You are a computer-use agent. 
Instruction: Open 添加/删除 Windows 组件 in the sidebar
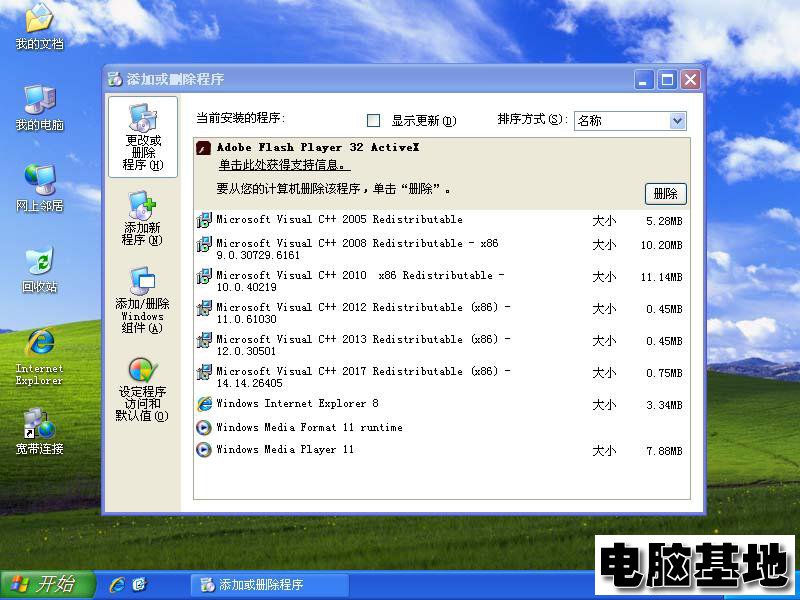[x=142, y=300]
